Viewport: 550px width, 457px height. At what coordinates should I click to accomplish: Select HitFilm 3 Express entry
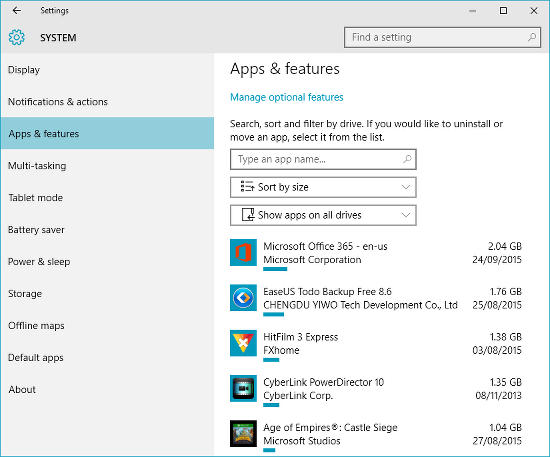[x=376, y=345]
